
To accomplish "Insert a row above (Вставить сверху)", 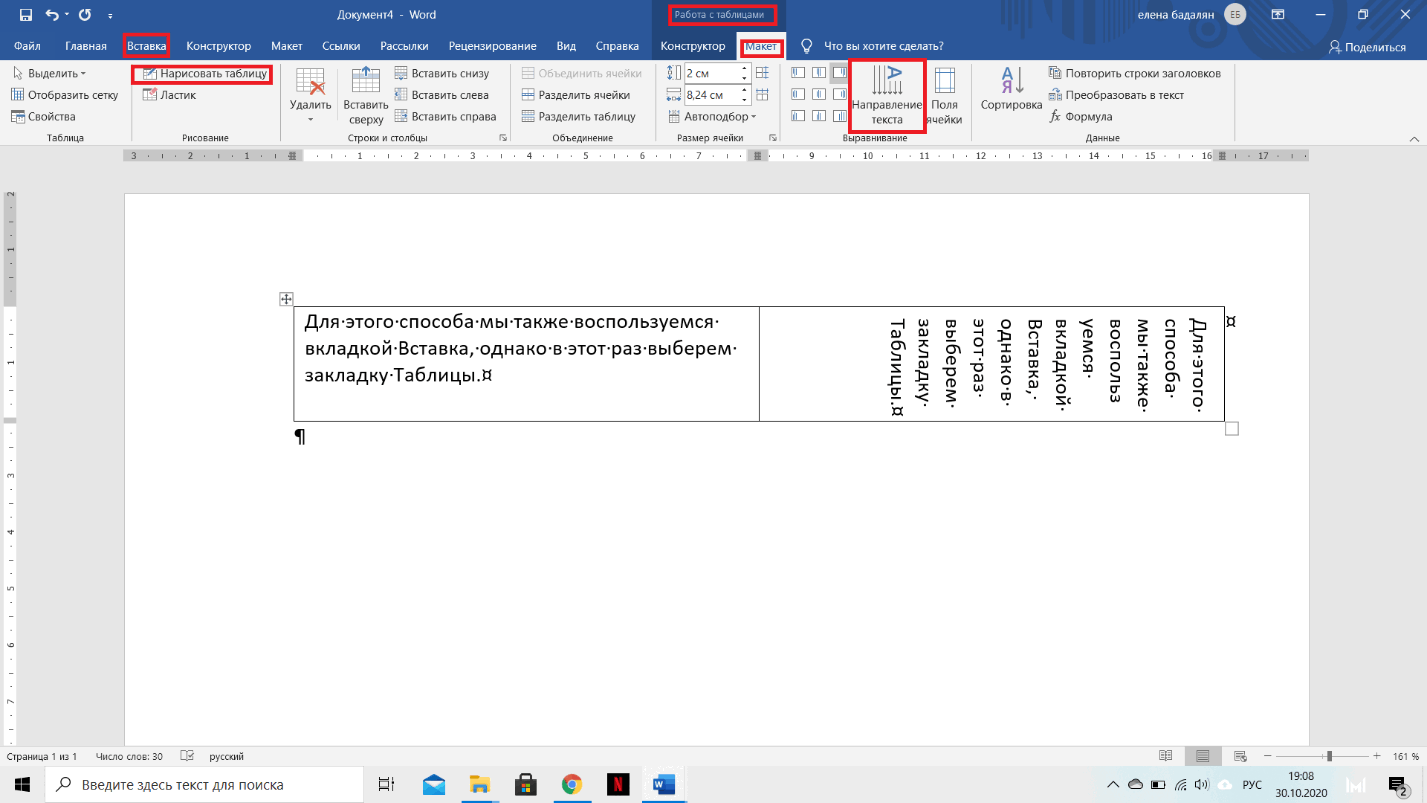I will [366, 96].
